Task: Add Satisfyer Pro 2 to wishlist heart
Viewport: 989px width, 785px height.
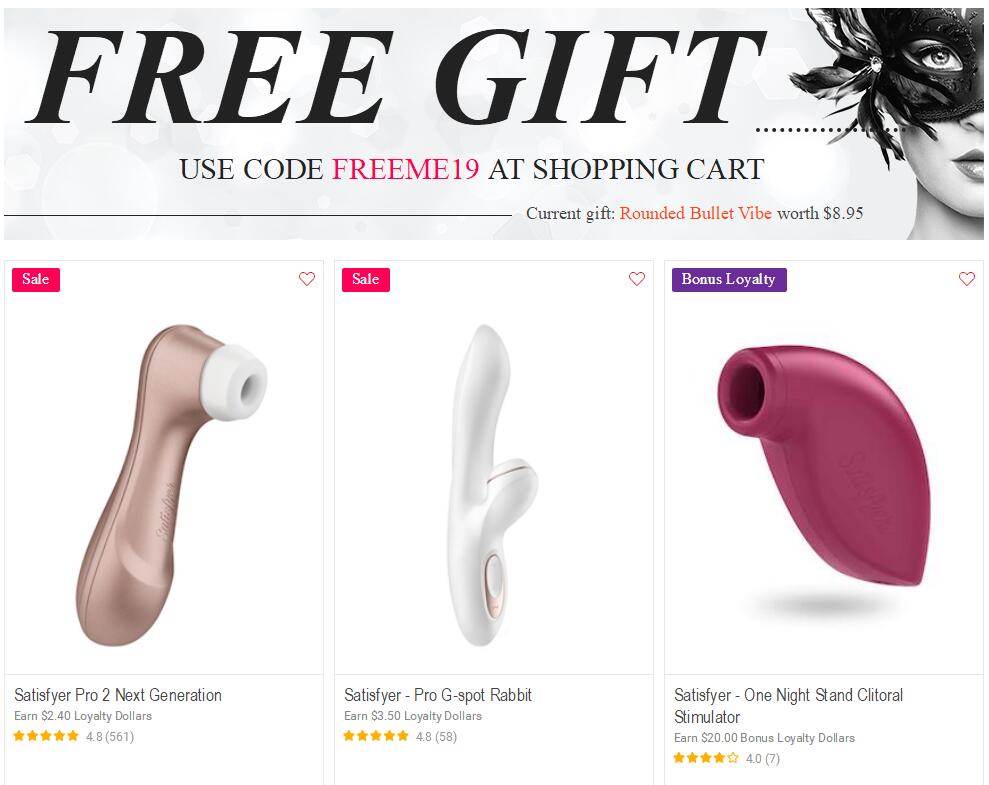Action: [x=307, y=279]
